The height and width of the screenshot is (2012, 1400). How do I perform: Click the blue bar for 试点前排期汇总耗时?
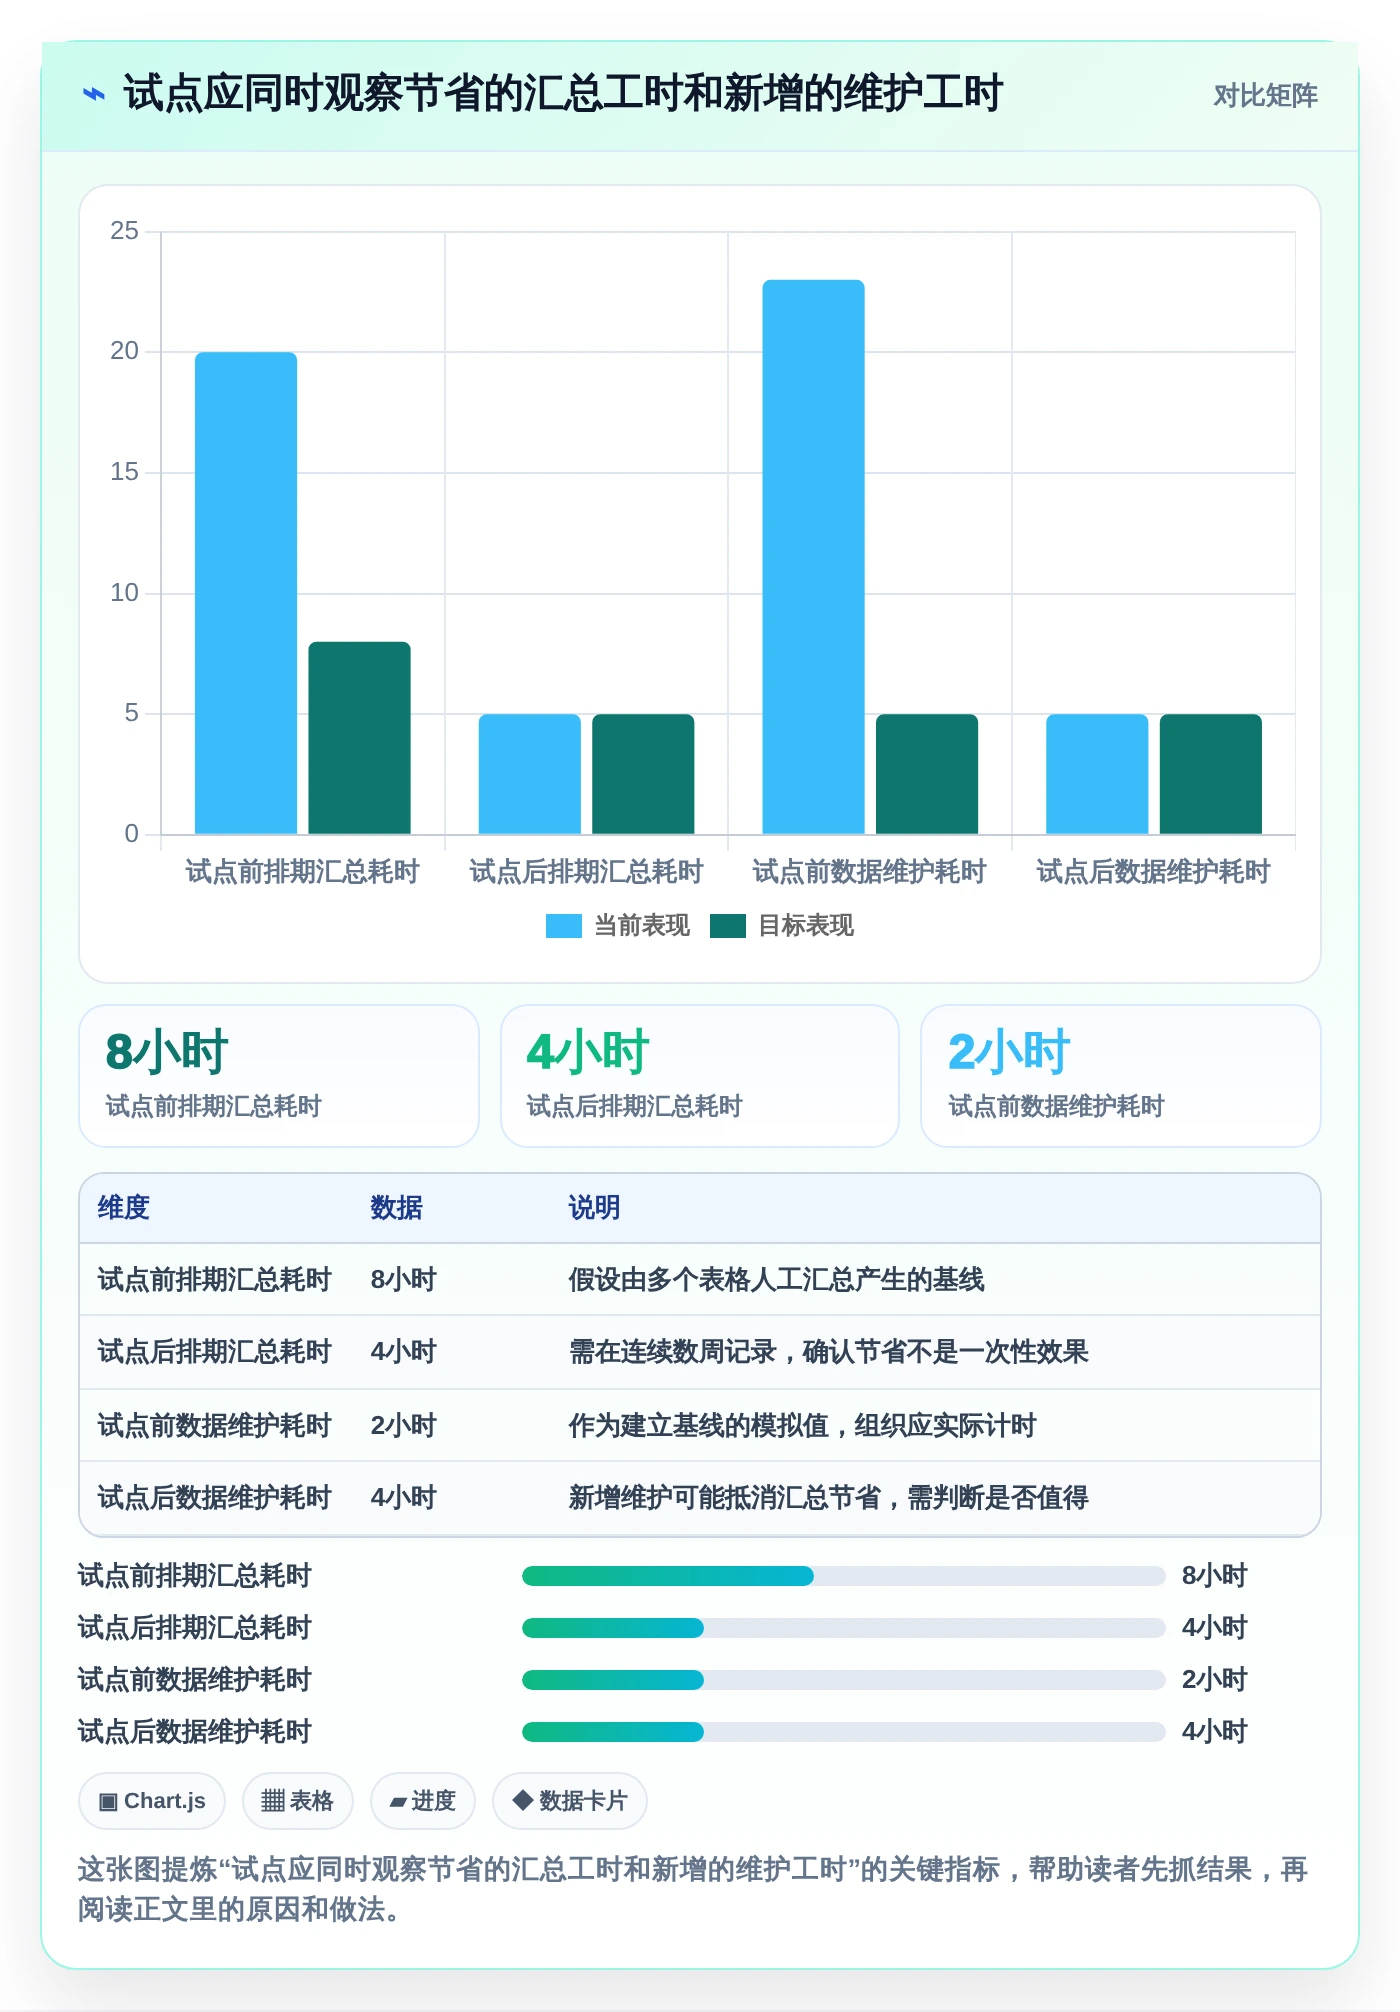coord(246,593)
